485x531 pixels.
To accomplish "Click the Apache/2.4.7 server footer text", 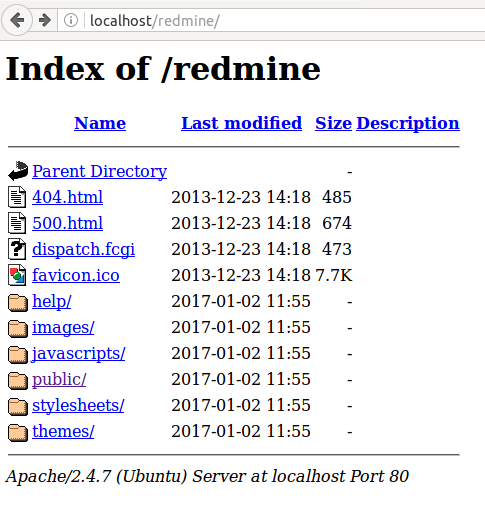I will (207, 476).
